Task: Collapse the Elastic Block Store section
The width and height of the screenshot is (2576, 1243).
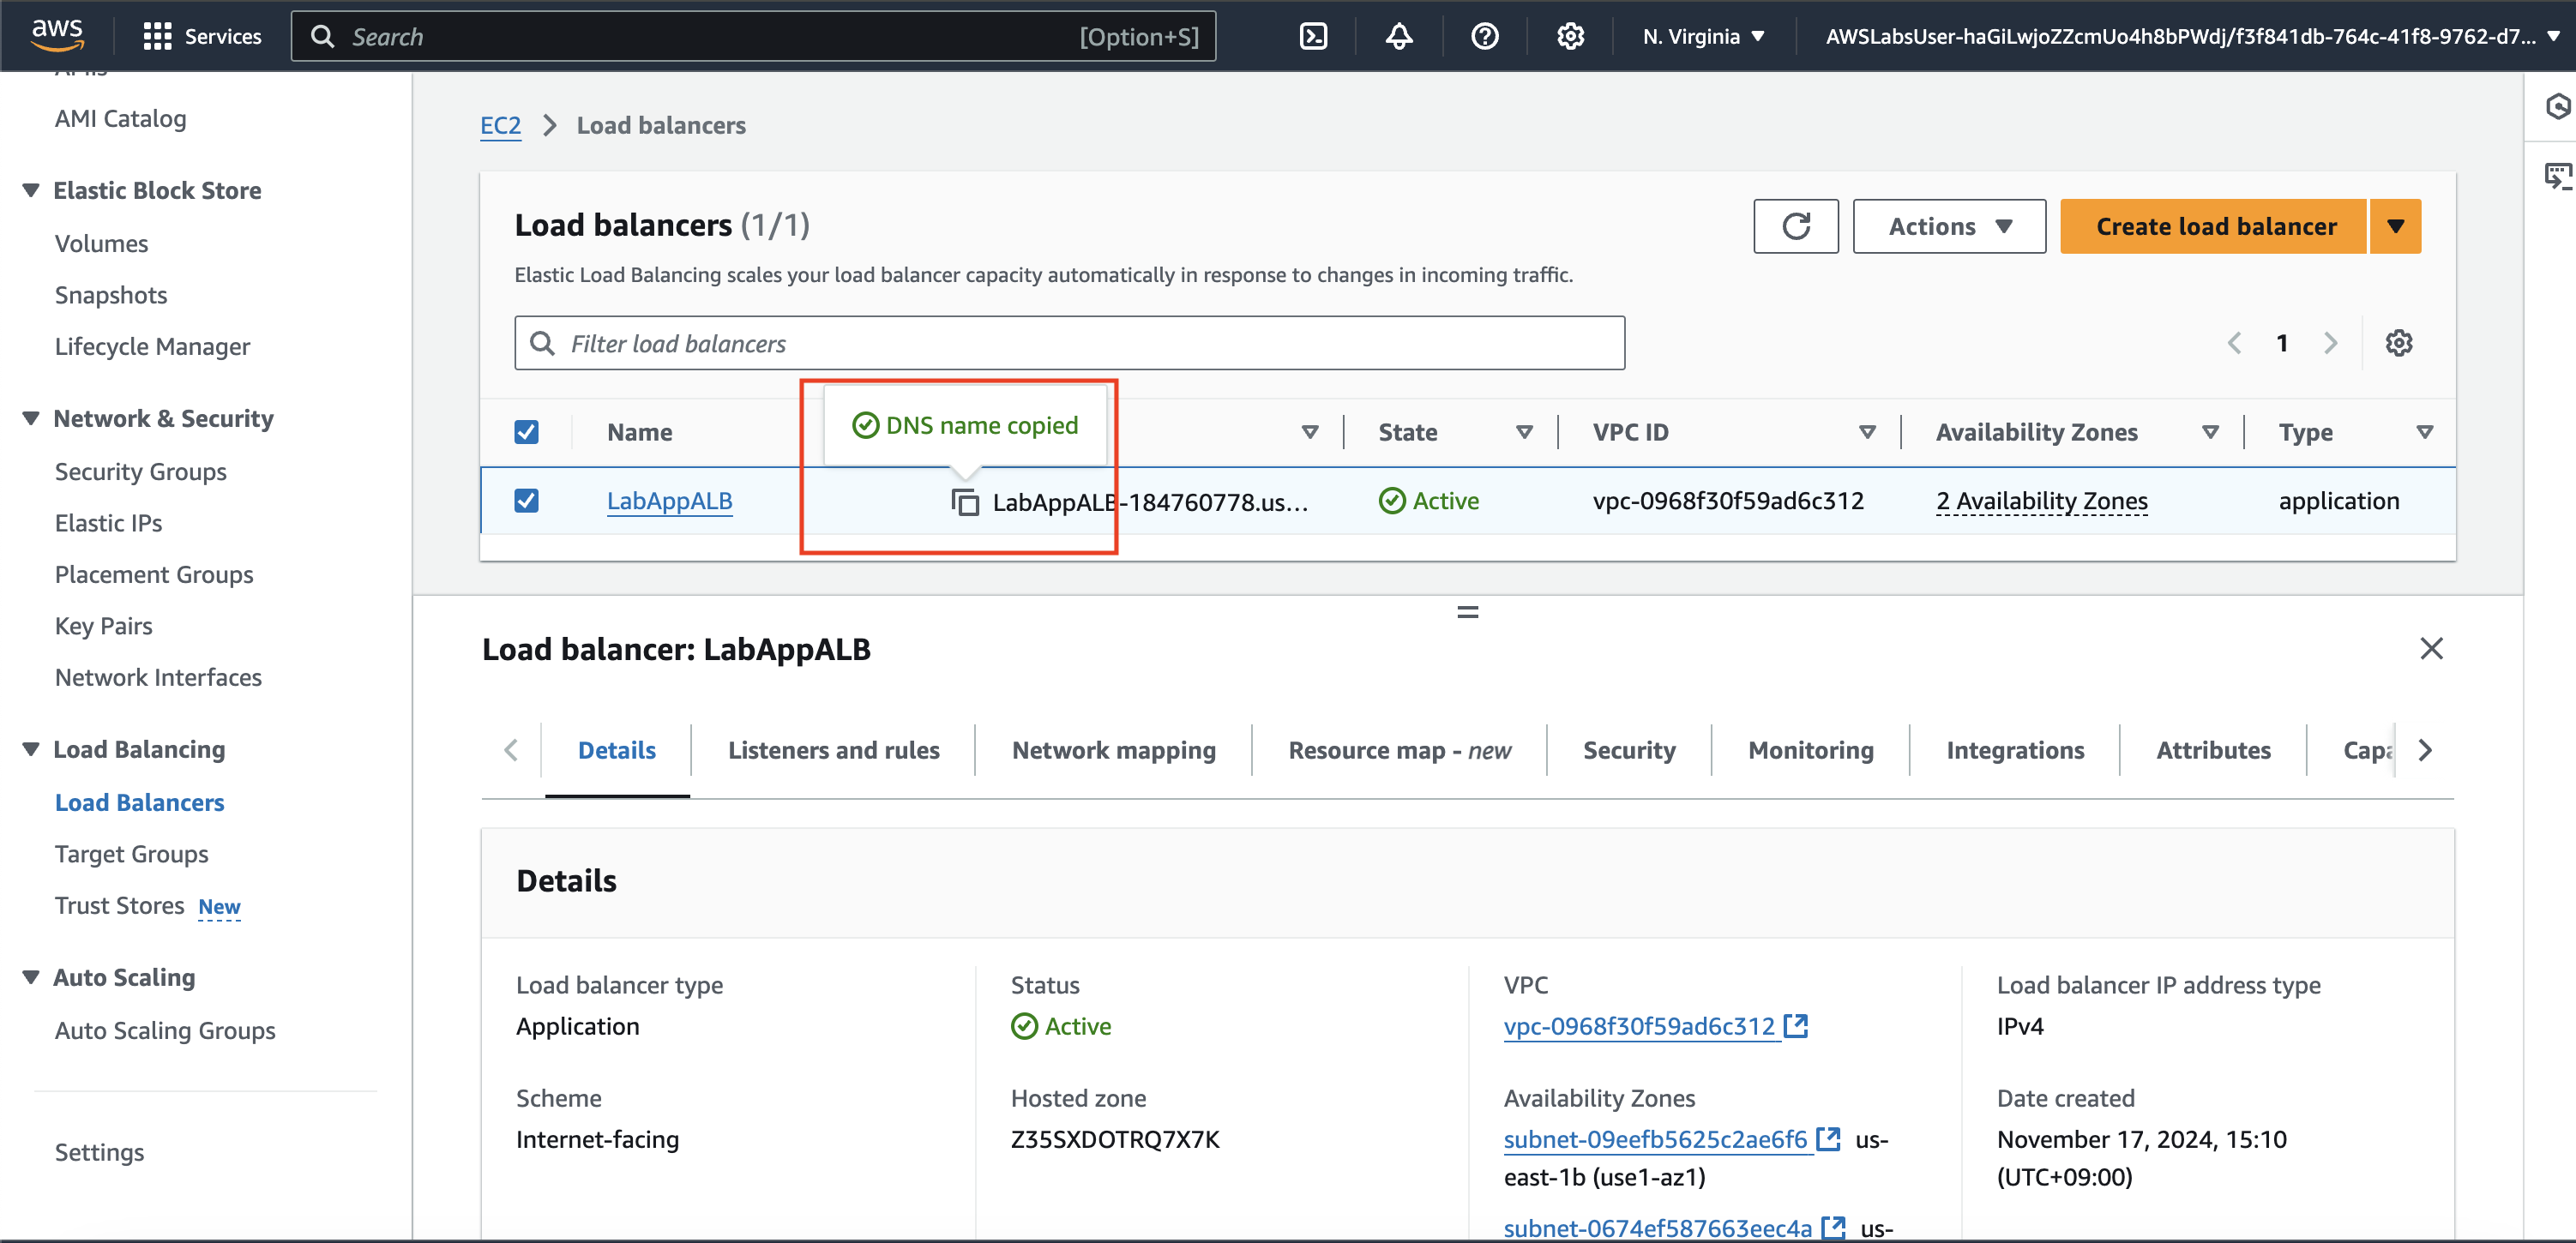Action: coord(31,190)
